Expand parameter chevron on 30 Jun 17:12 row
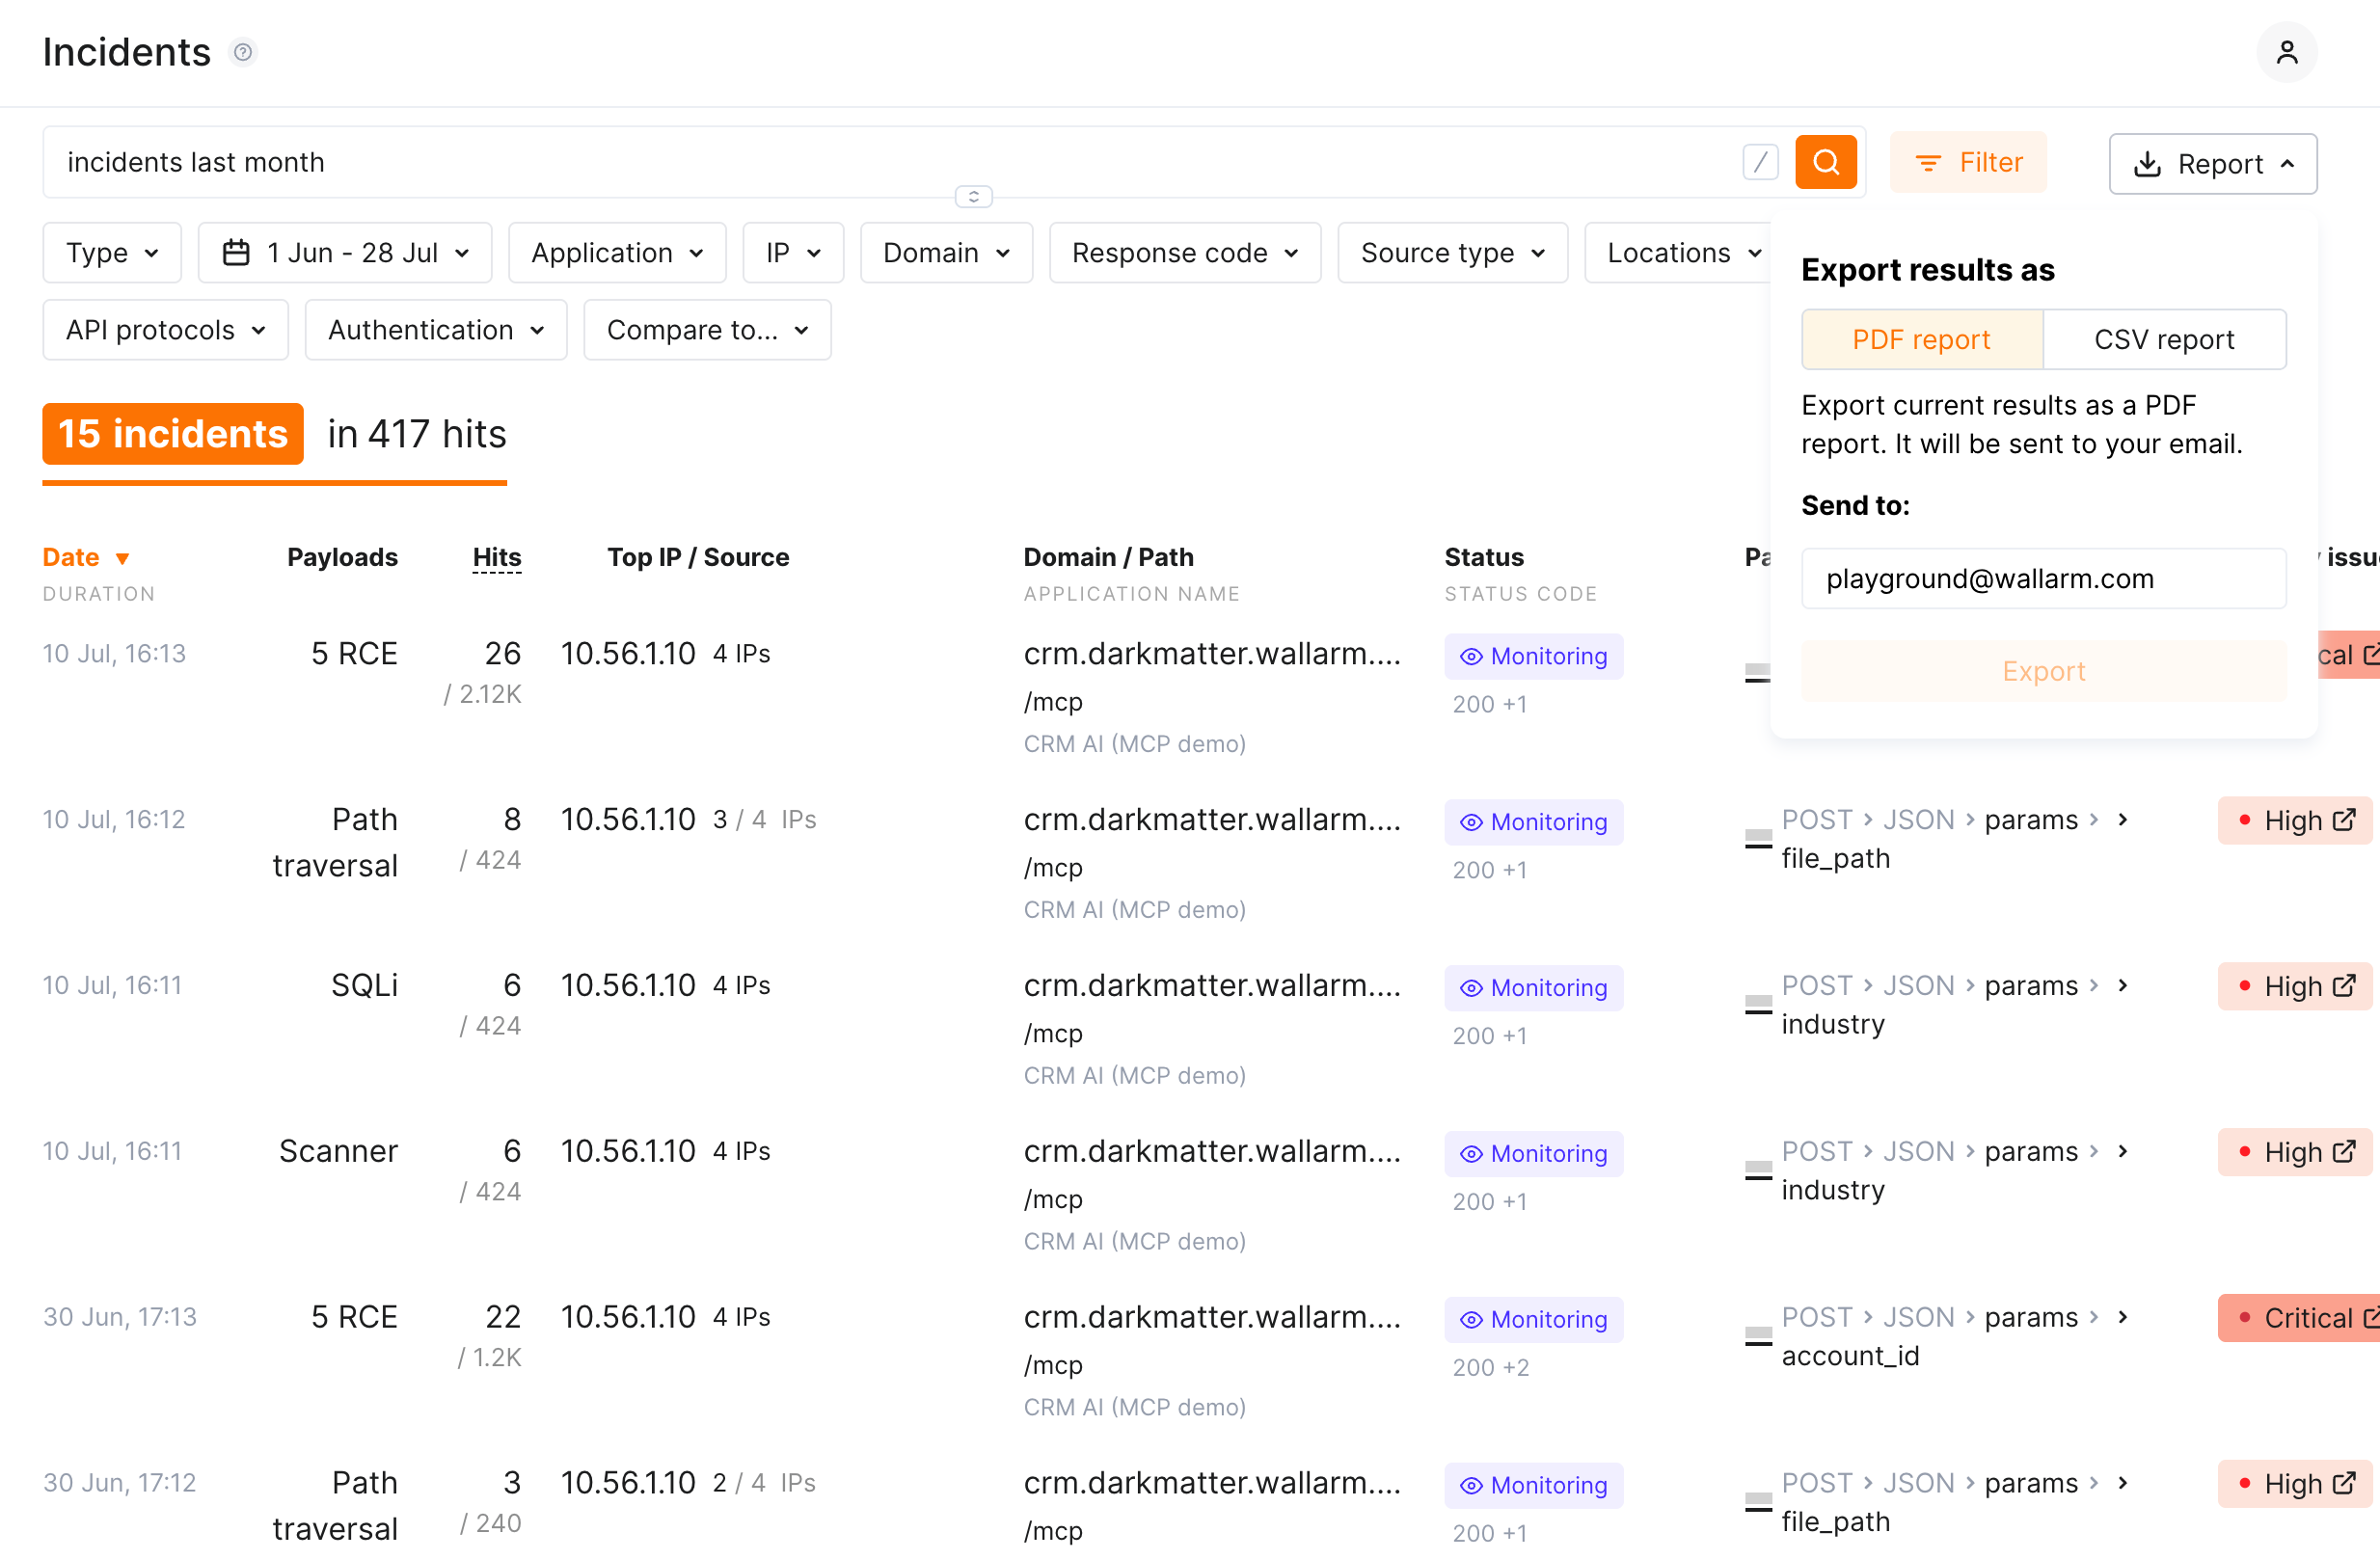 [x=2123, y=1484]
